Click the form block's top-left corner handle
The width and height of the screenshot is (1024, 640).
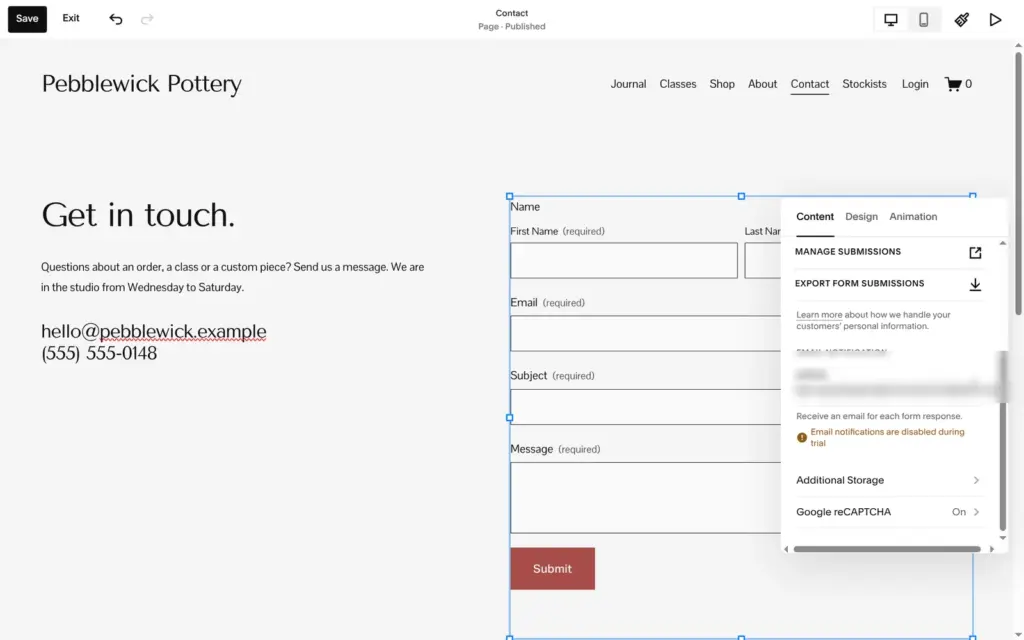[x=510, y=196]
